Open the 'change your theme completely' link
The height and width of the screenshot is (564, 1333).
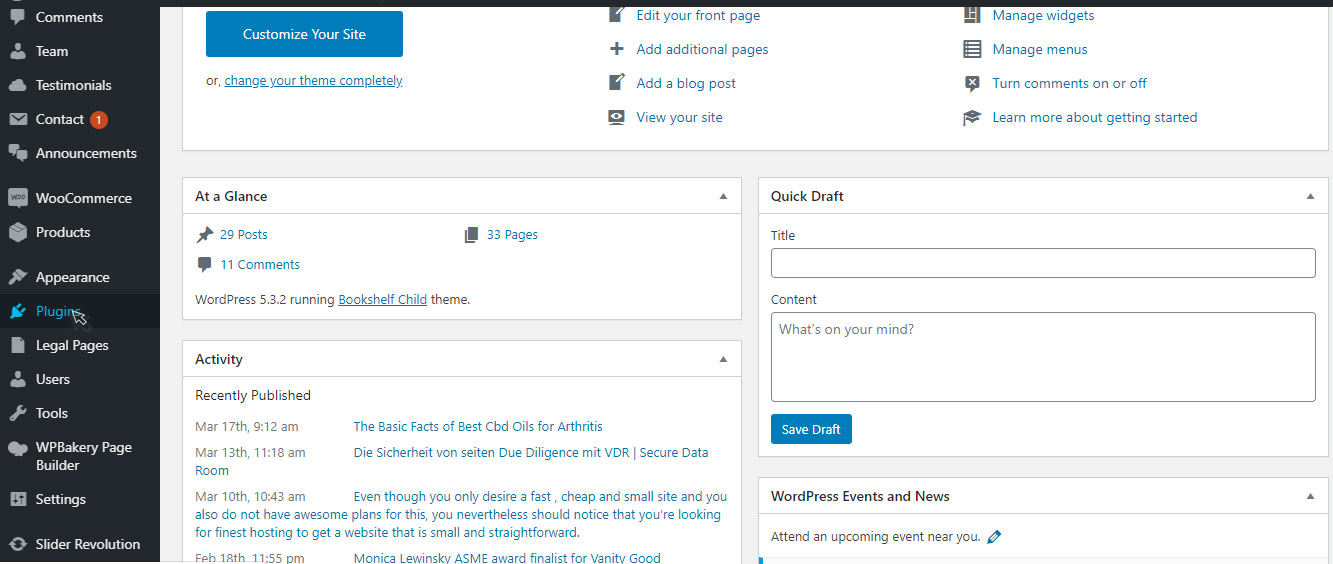point(313,81)
